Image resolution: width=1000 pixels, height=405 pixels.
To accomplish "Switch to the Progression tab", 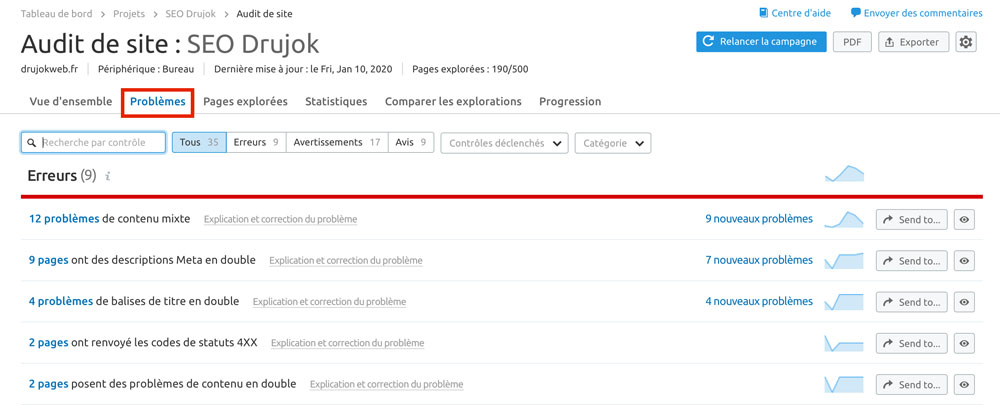I will (x=570, y=101).
